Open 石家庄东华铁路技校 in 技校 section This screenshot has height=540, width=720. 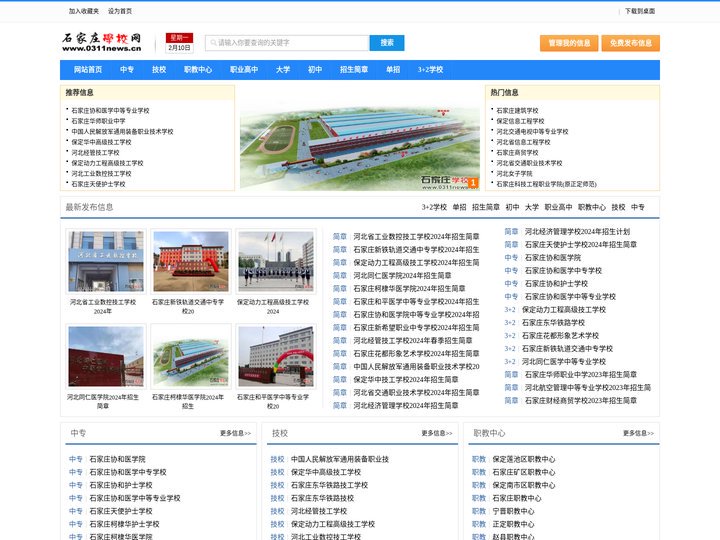322,498
